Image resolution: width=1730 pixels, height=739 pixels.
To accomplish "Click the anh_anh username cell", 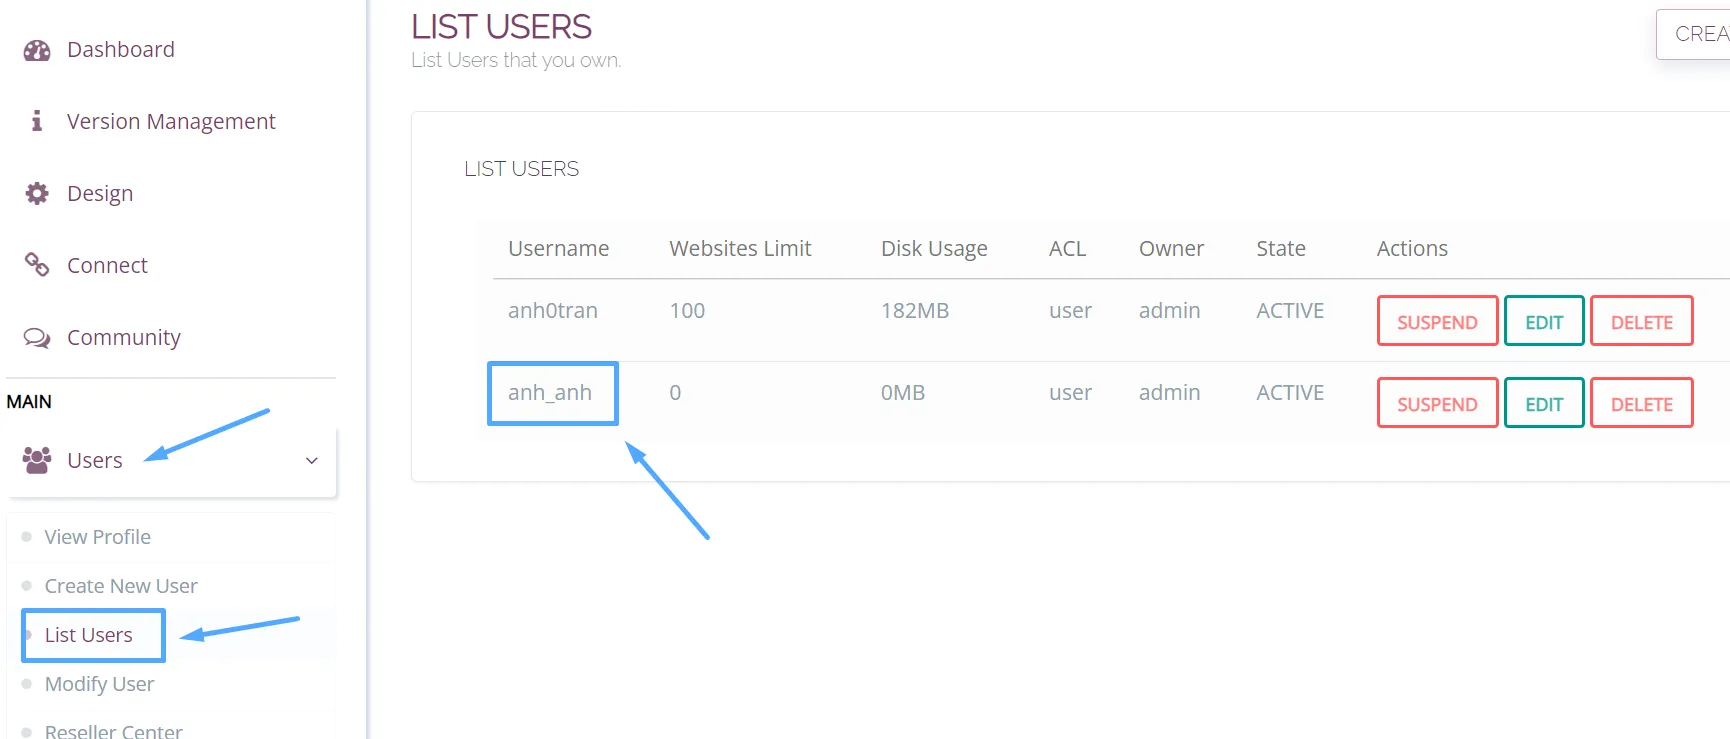I will tap(550, 393).
